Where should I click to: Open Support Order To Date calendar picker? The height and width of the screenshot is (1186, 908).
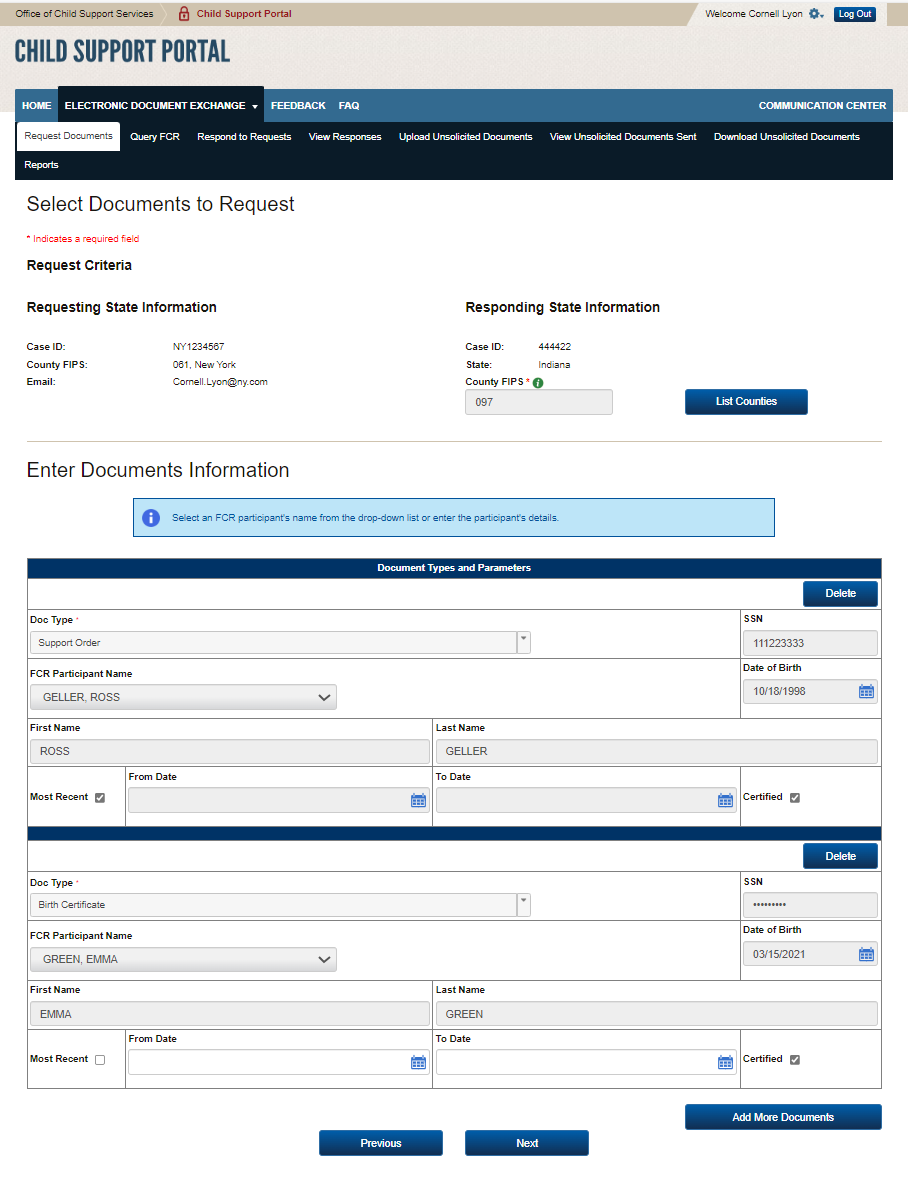[x=725, y=800]
